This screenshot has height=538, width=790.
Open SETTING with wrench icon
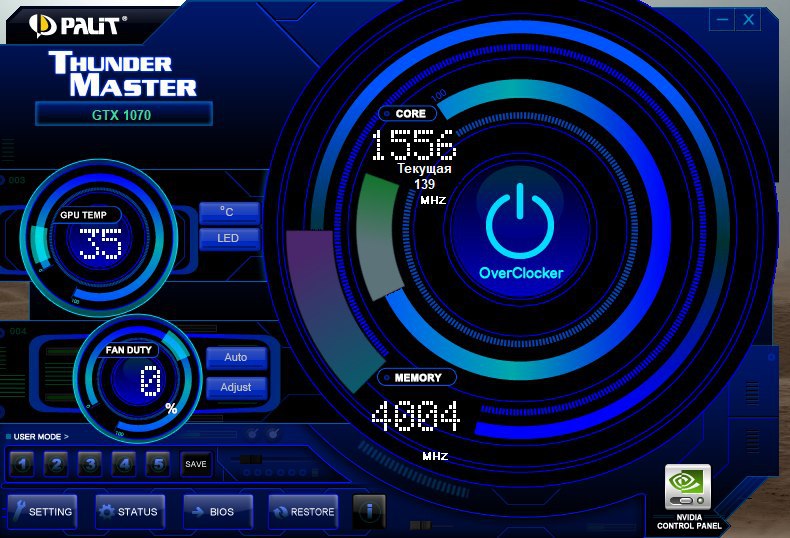pos(43,512)
